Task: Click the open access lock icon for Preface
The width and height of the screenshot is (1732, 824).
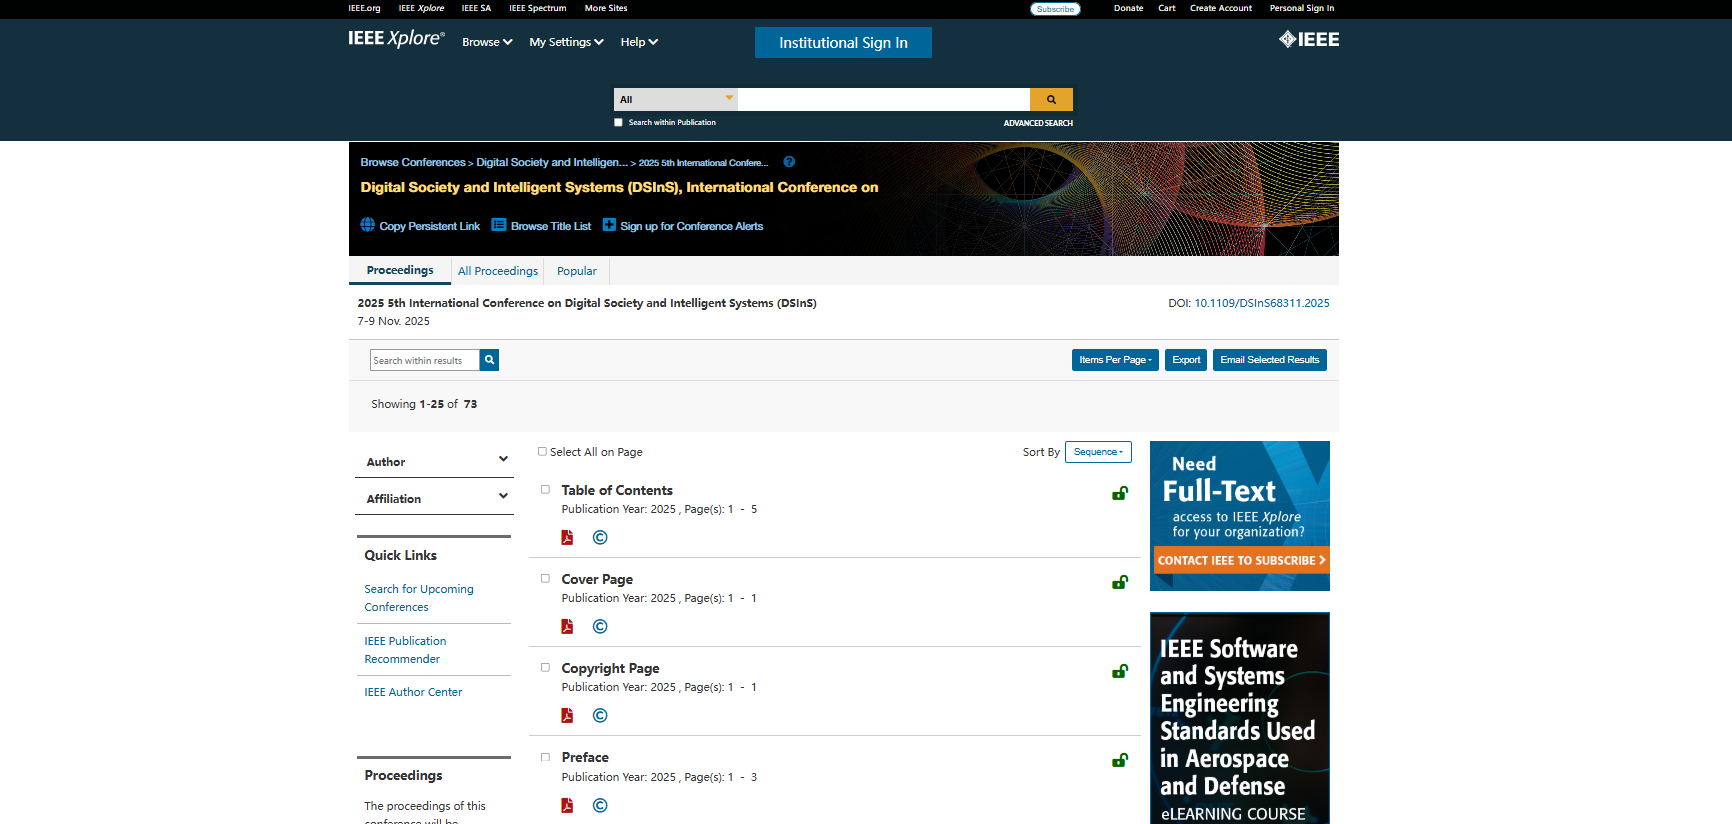Action: (1120, 761)
